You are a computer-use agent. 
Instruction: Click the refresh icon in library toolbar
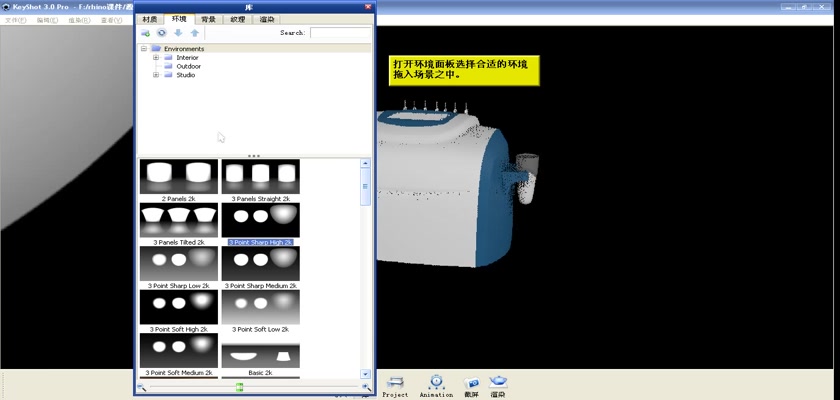pyautogui.click(x=161, y=33)
